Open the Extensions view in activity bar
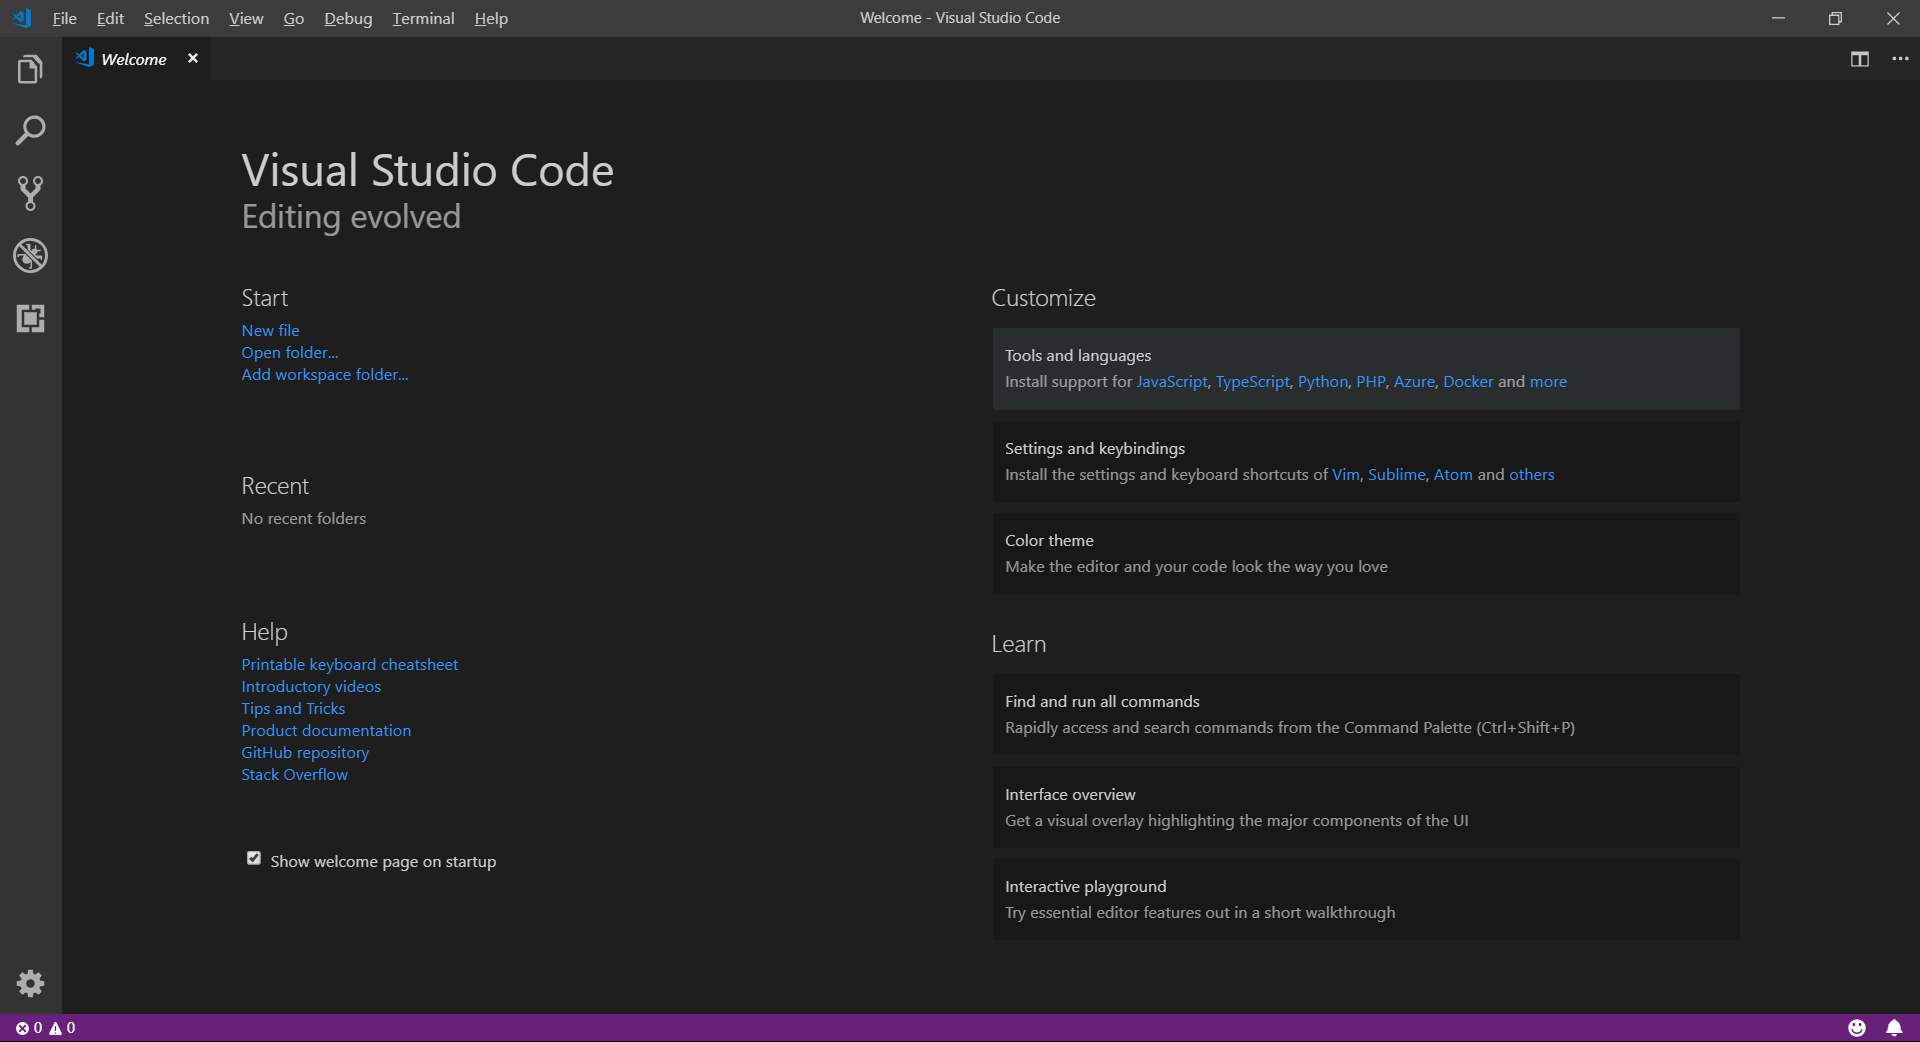The height and width of the screenshot is (1042, 1920). pos(30,318)
